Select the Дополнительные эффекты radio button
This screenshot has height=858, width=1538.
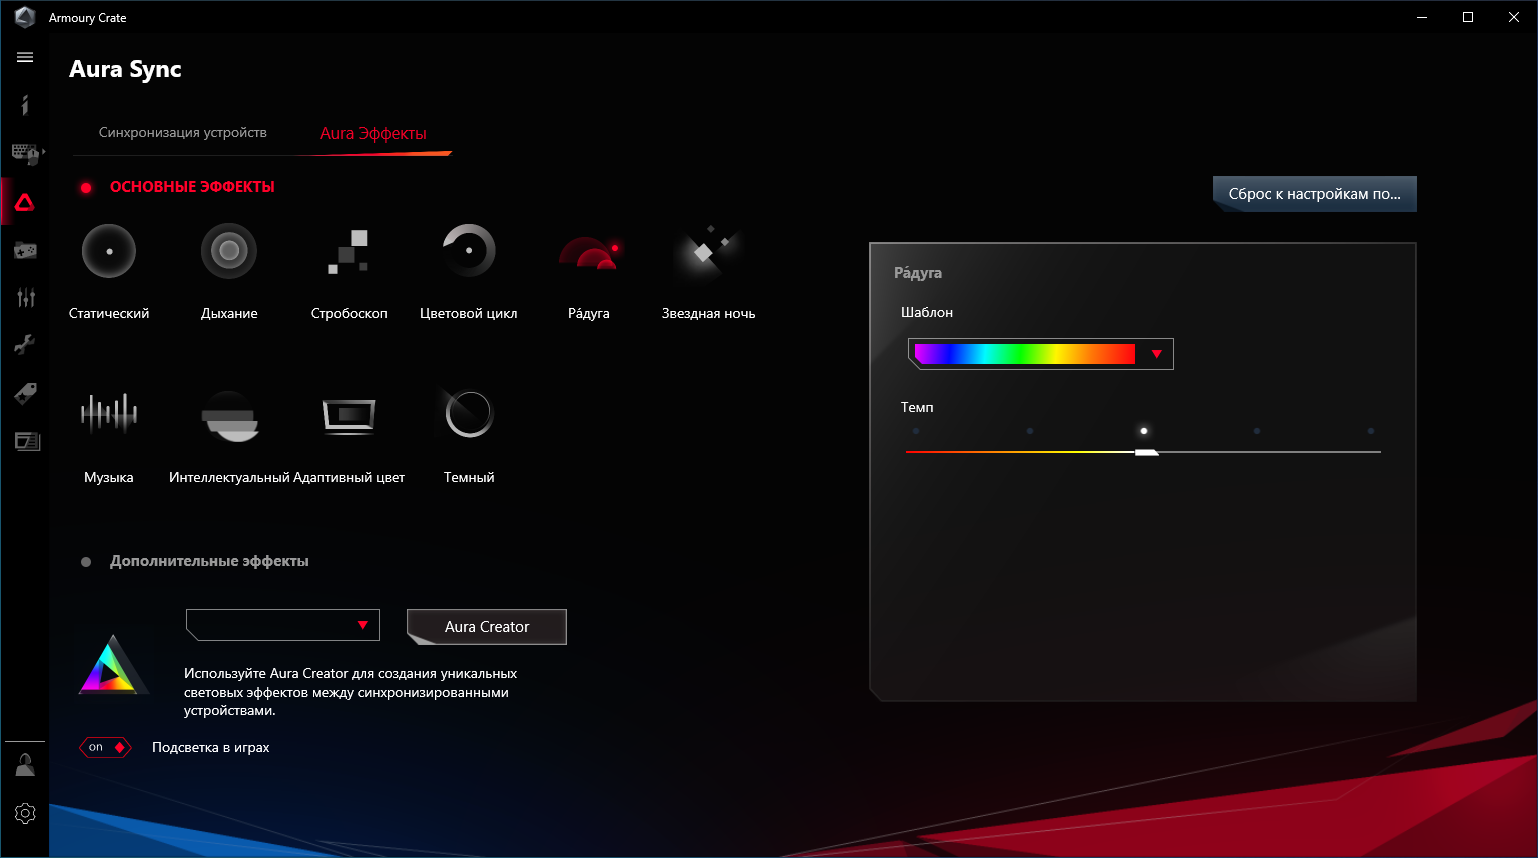pos(86,562)
